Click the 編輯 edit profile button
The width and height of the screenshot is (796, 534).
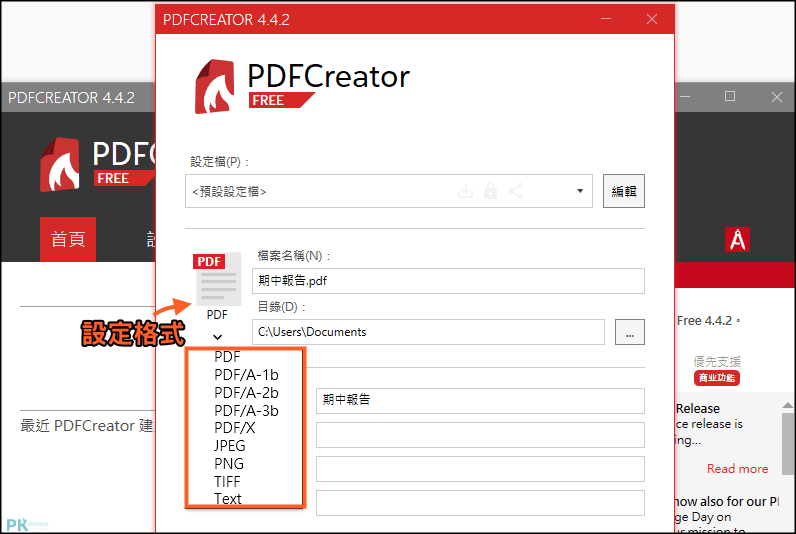624,191
